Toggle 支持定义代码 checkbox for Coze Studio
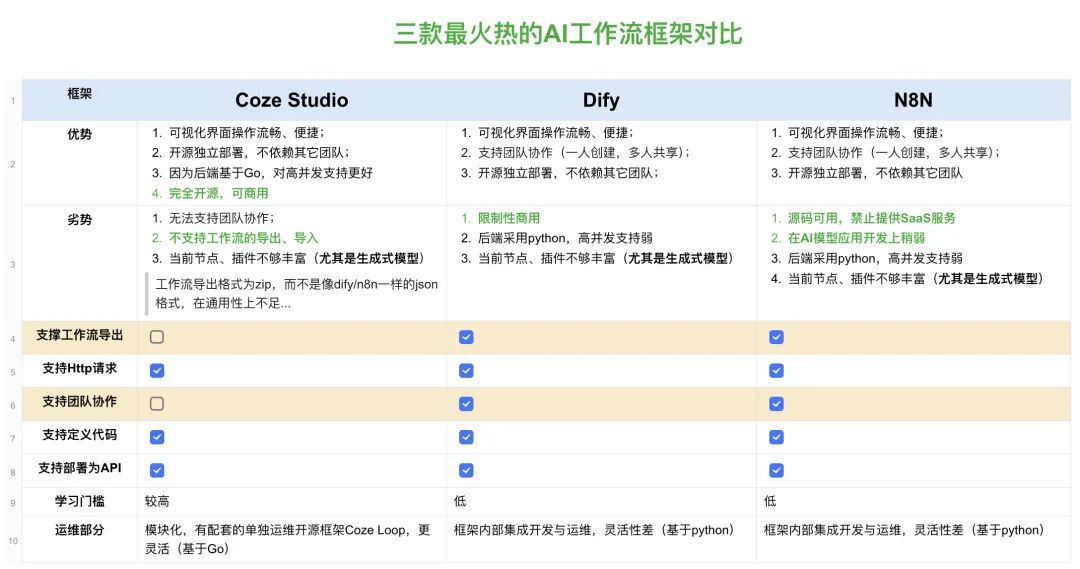The height and width of the screenshot is (569, 1080). [157, 437]
